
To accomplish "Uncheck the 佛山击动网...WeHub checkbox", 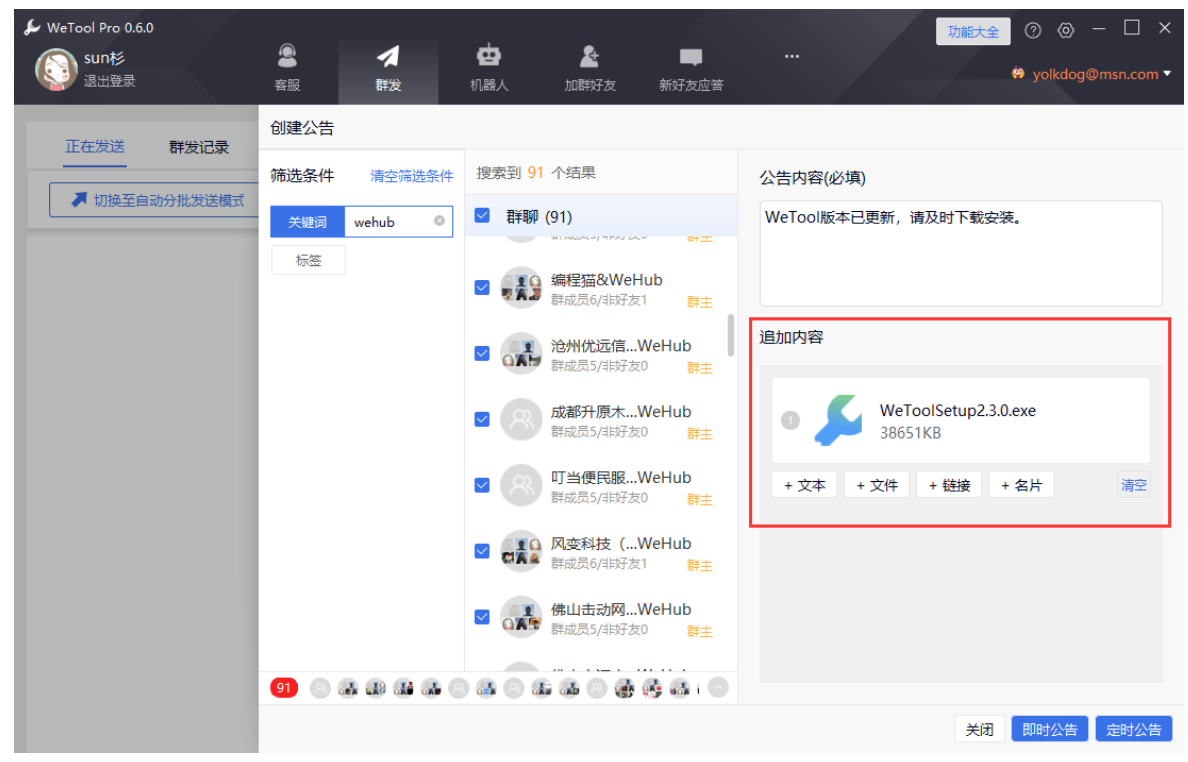I will tap(482, 617).
